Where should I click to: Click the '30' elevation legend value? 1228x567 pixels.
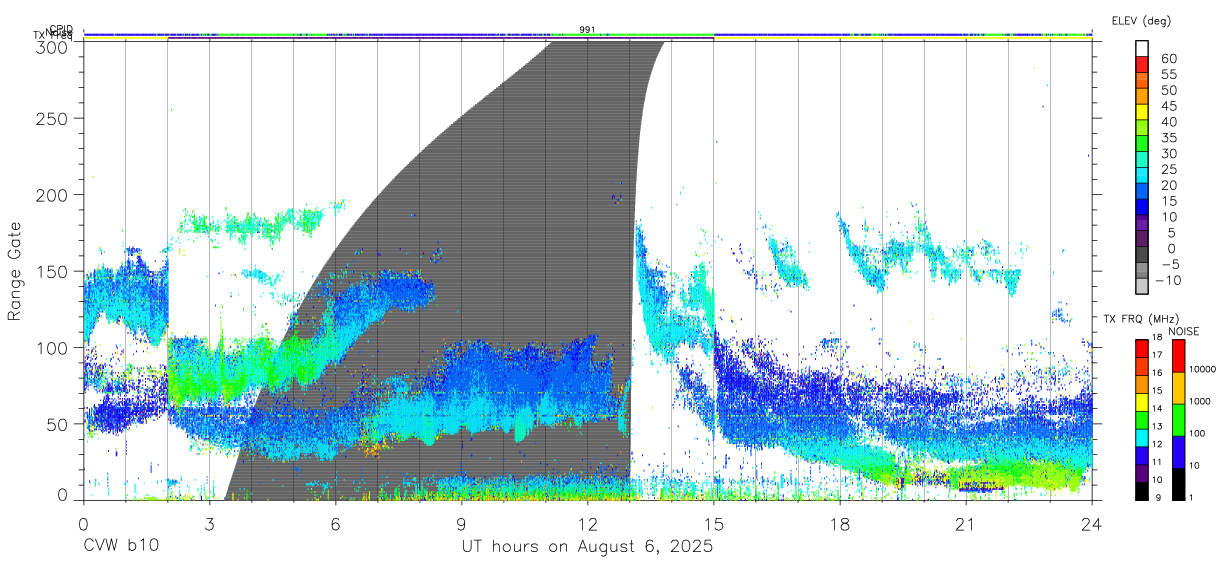[1168, 154]
